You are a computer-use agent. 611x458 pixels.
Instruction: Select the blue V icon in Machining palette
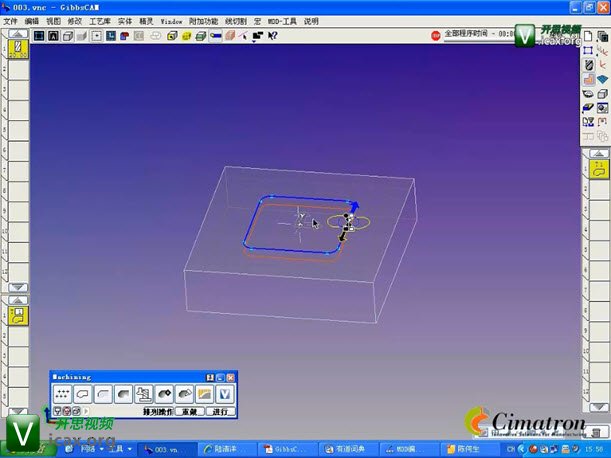pos(225,394)
